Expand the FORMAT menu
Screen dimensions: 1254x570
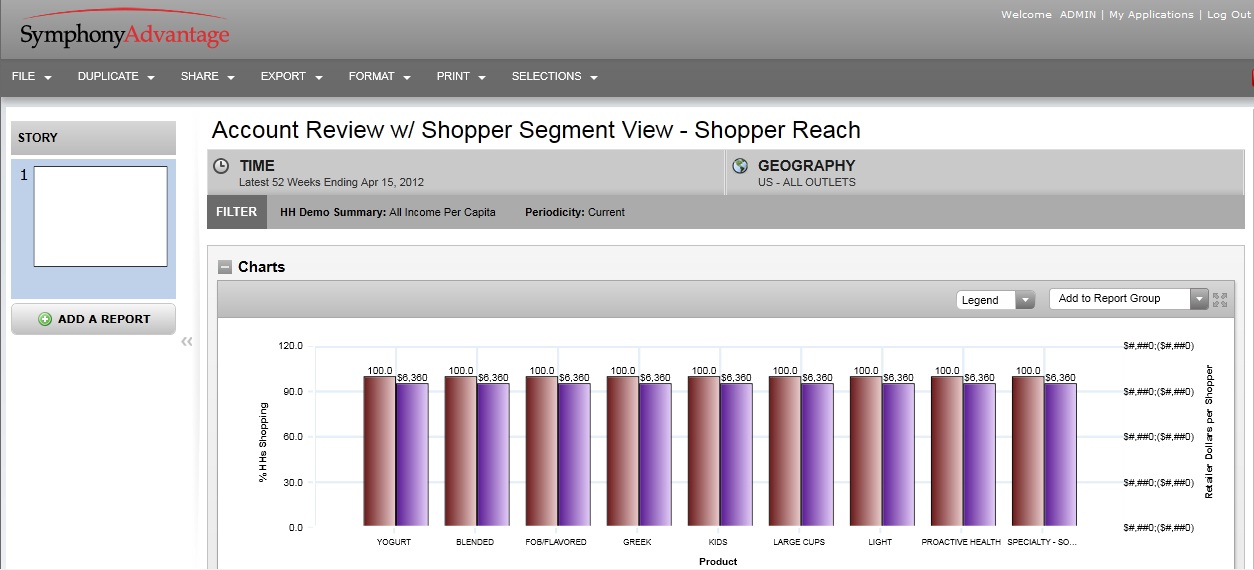click(x=379, y=77)
